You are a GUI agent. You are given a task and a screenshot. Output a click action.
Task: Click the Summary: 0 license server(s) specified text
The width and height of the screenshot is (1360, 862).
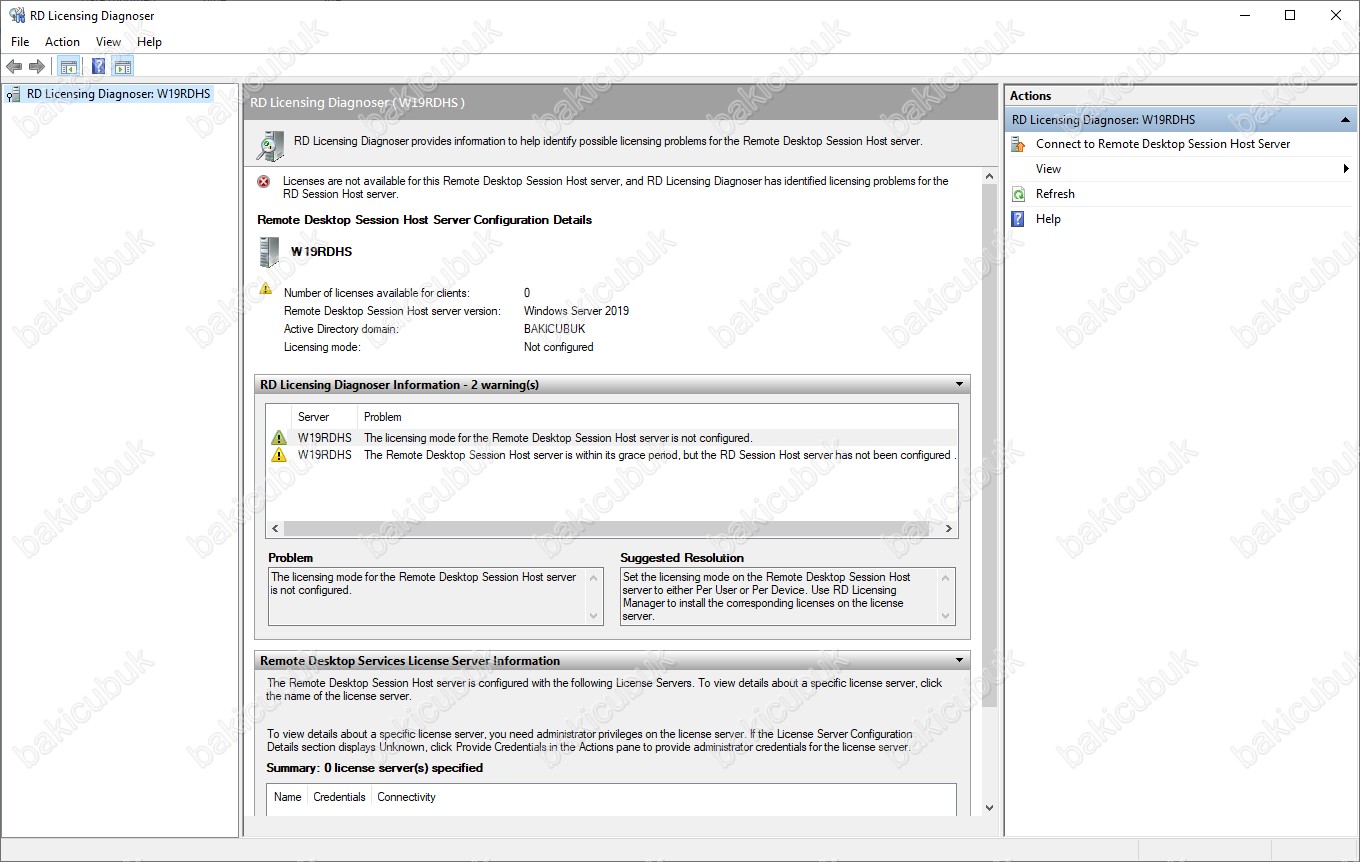click(374, 768)
